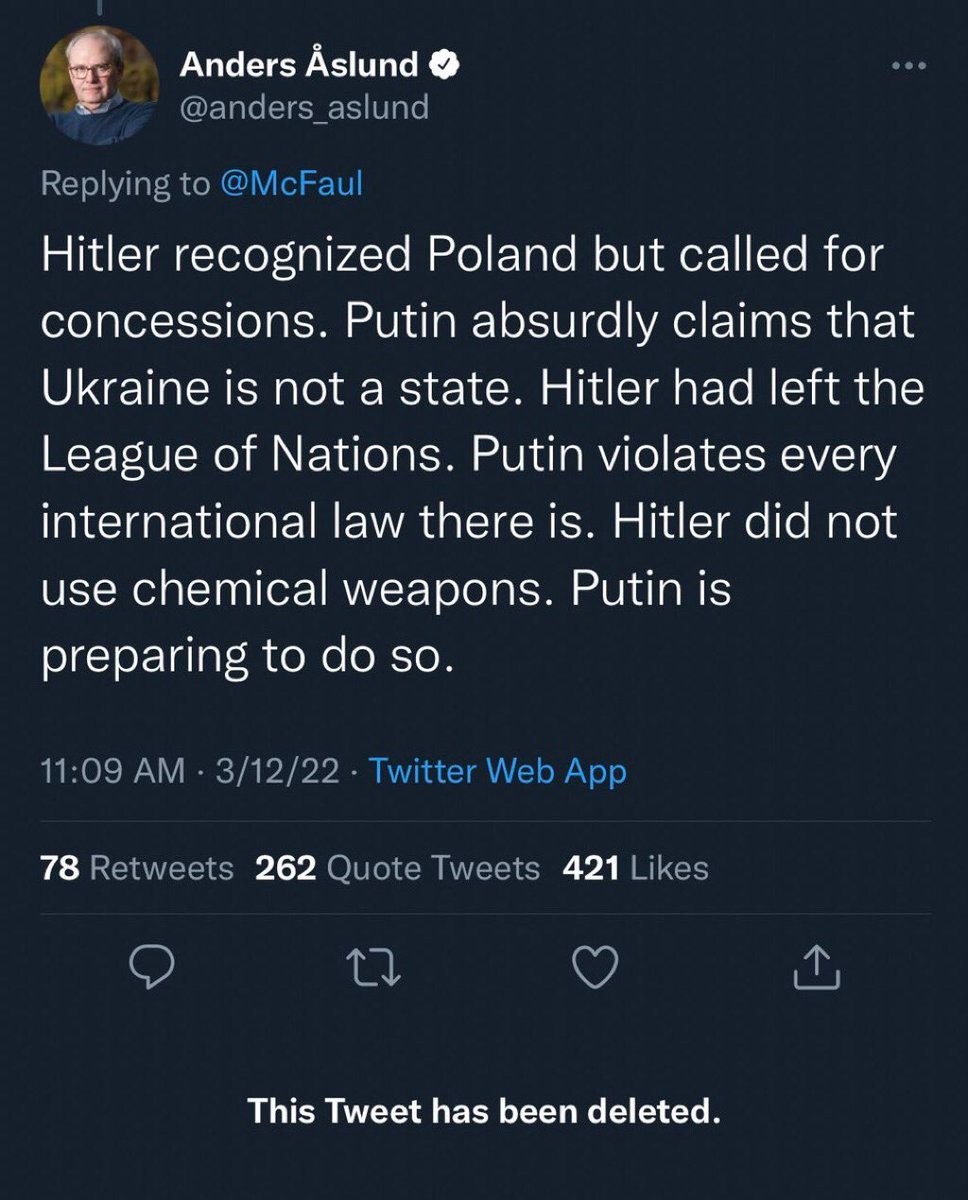Click the blue verified badge
968x1200 pixels.
(x=444, y=66)
